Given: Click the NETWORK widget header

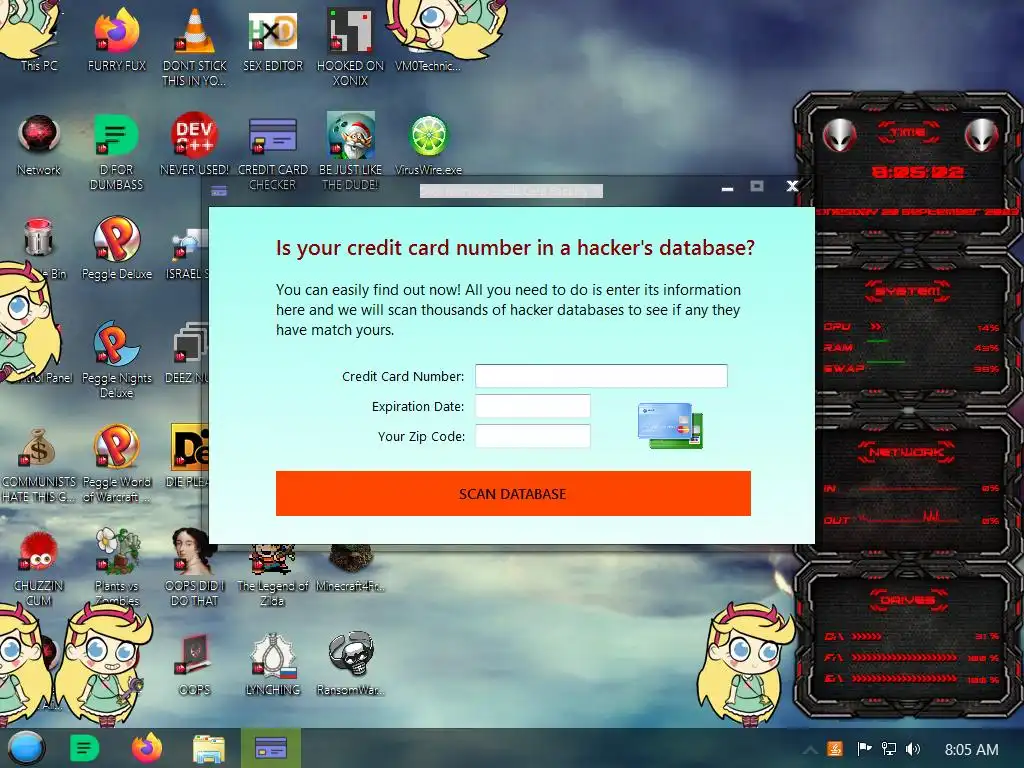Looking at the screenshot, I should pos(908,452).
